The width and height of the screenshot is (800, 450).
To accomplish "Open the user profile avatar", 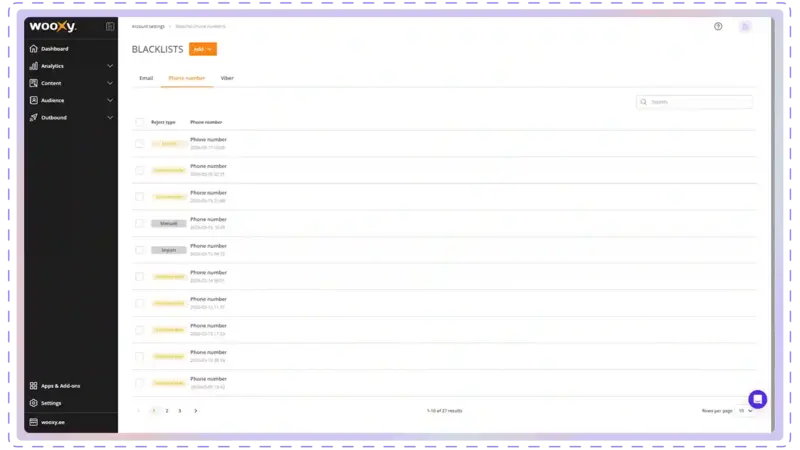I will point(745,26).
